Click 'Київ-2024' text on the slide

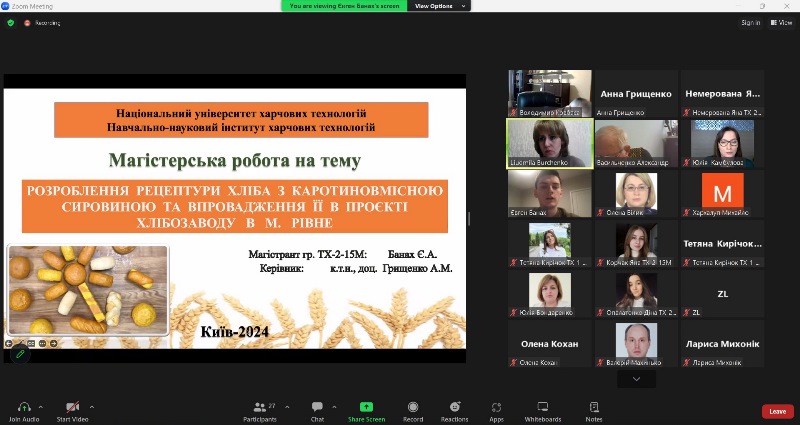(234, 332)
